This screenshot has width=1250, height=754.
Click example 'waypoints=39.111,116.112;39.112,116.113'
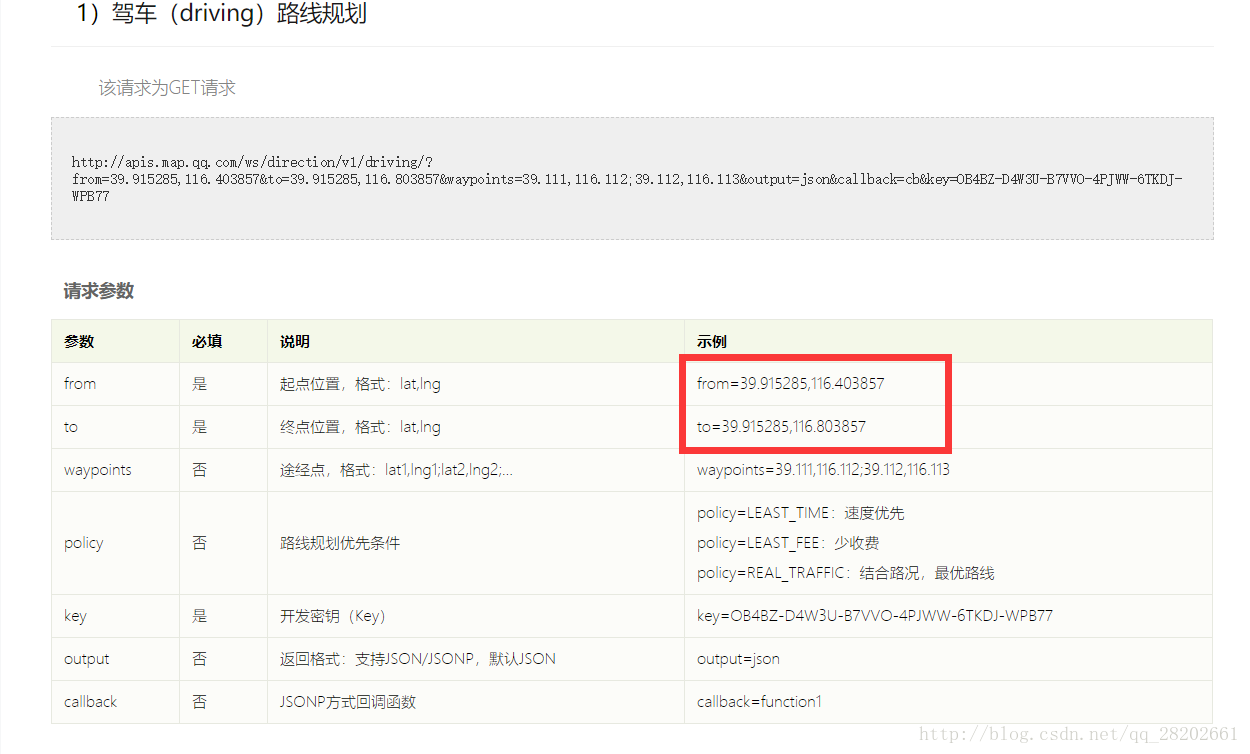click(x=824, y=470)
